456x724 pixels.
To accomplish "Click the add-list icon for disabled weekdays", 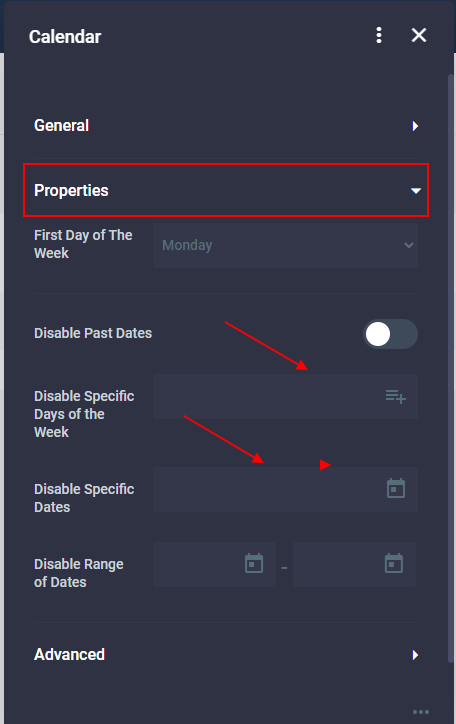I will click(396, 396).
